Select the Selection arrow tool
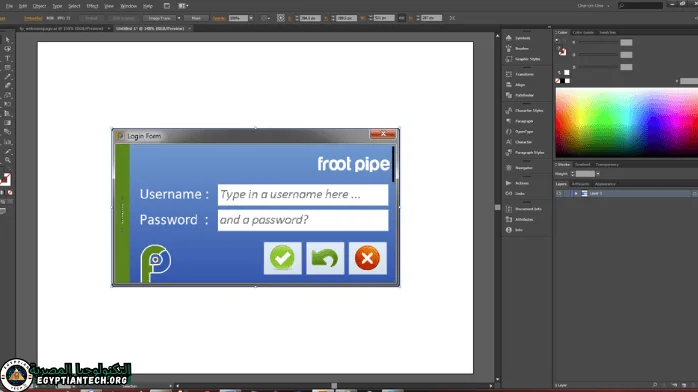Viewport: 698px width, 392px height. 8,40
